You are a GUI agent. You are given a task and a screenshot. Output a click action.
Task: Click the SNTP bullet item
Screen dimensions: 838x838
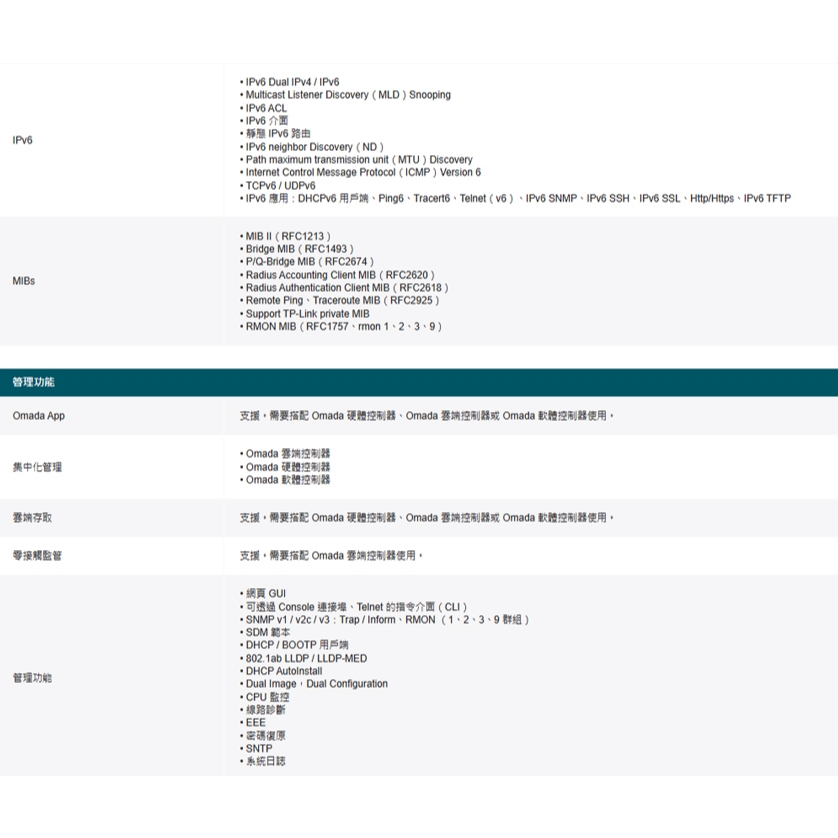click(x=258, y=749)
